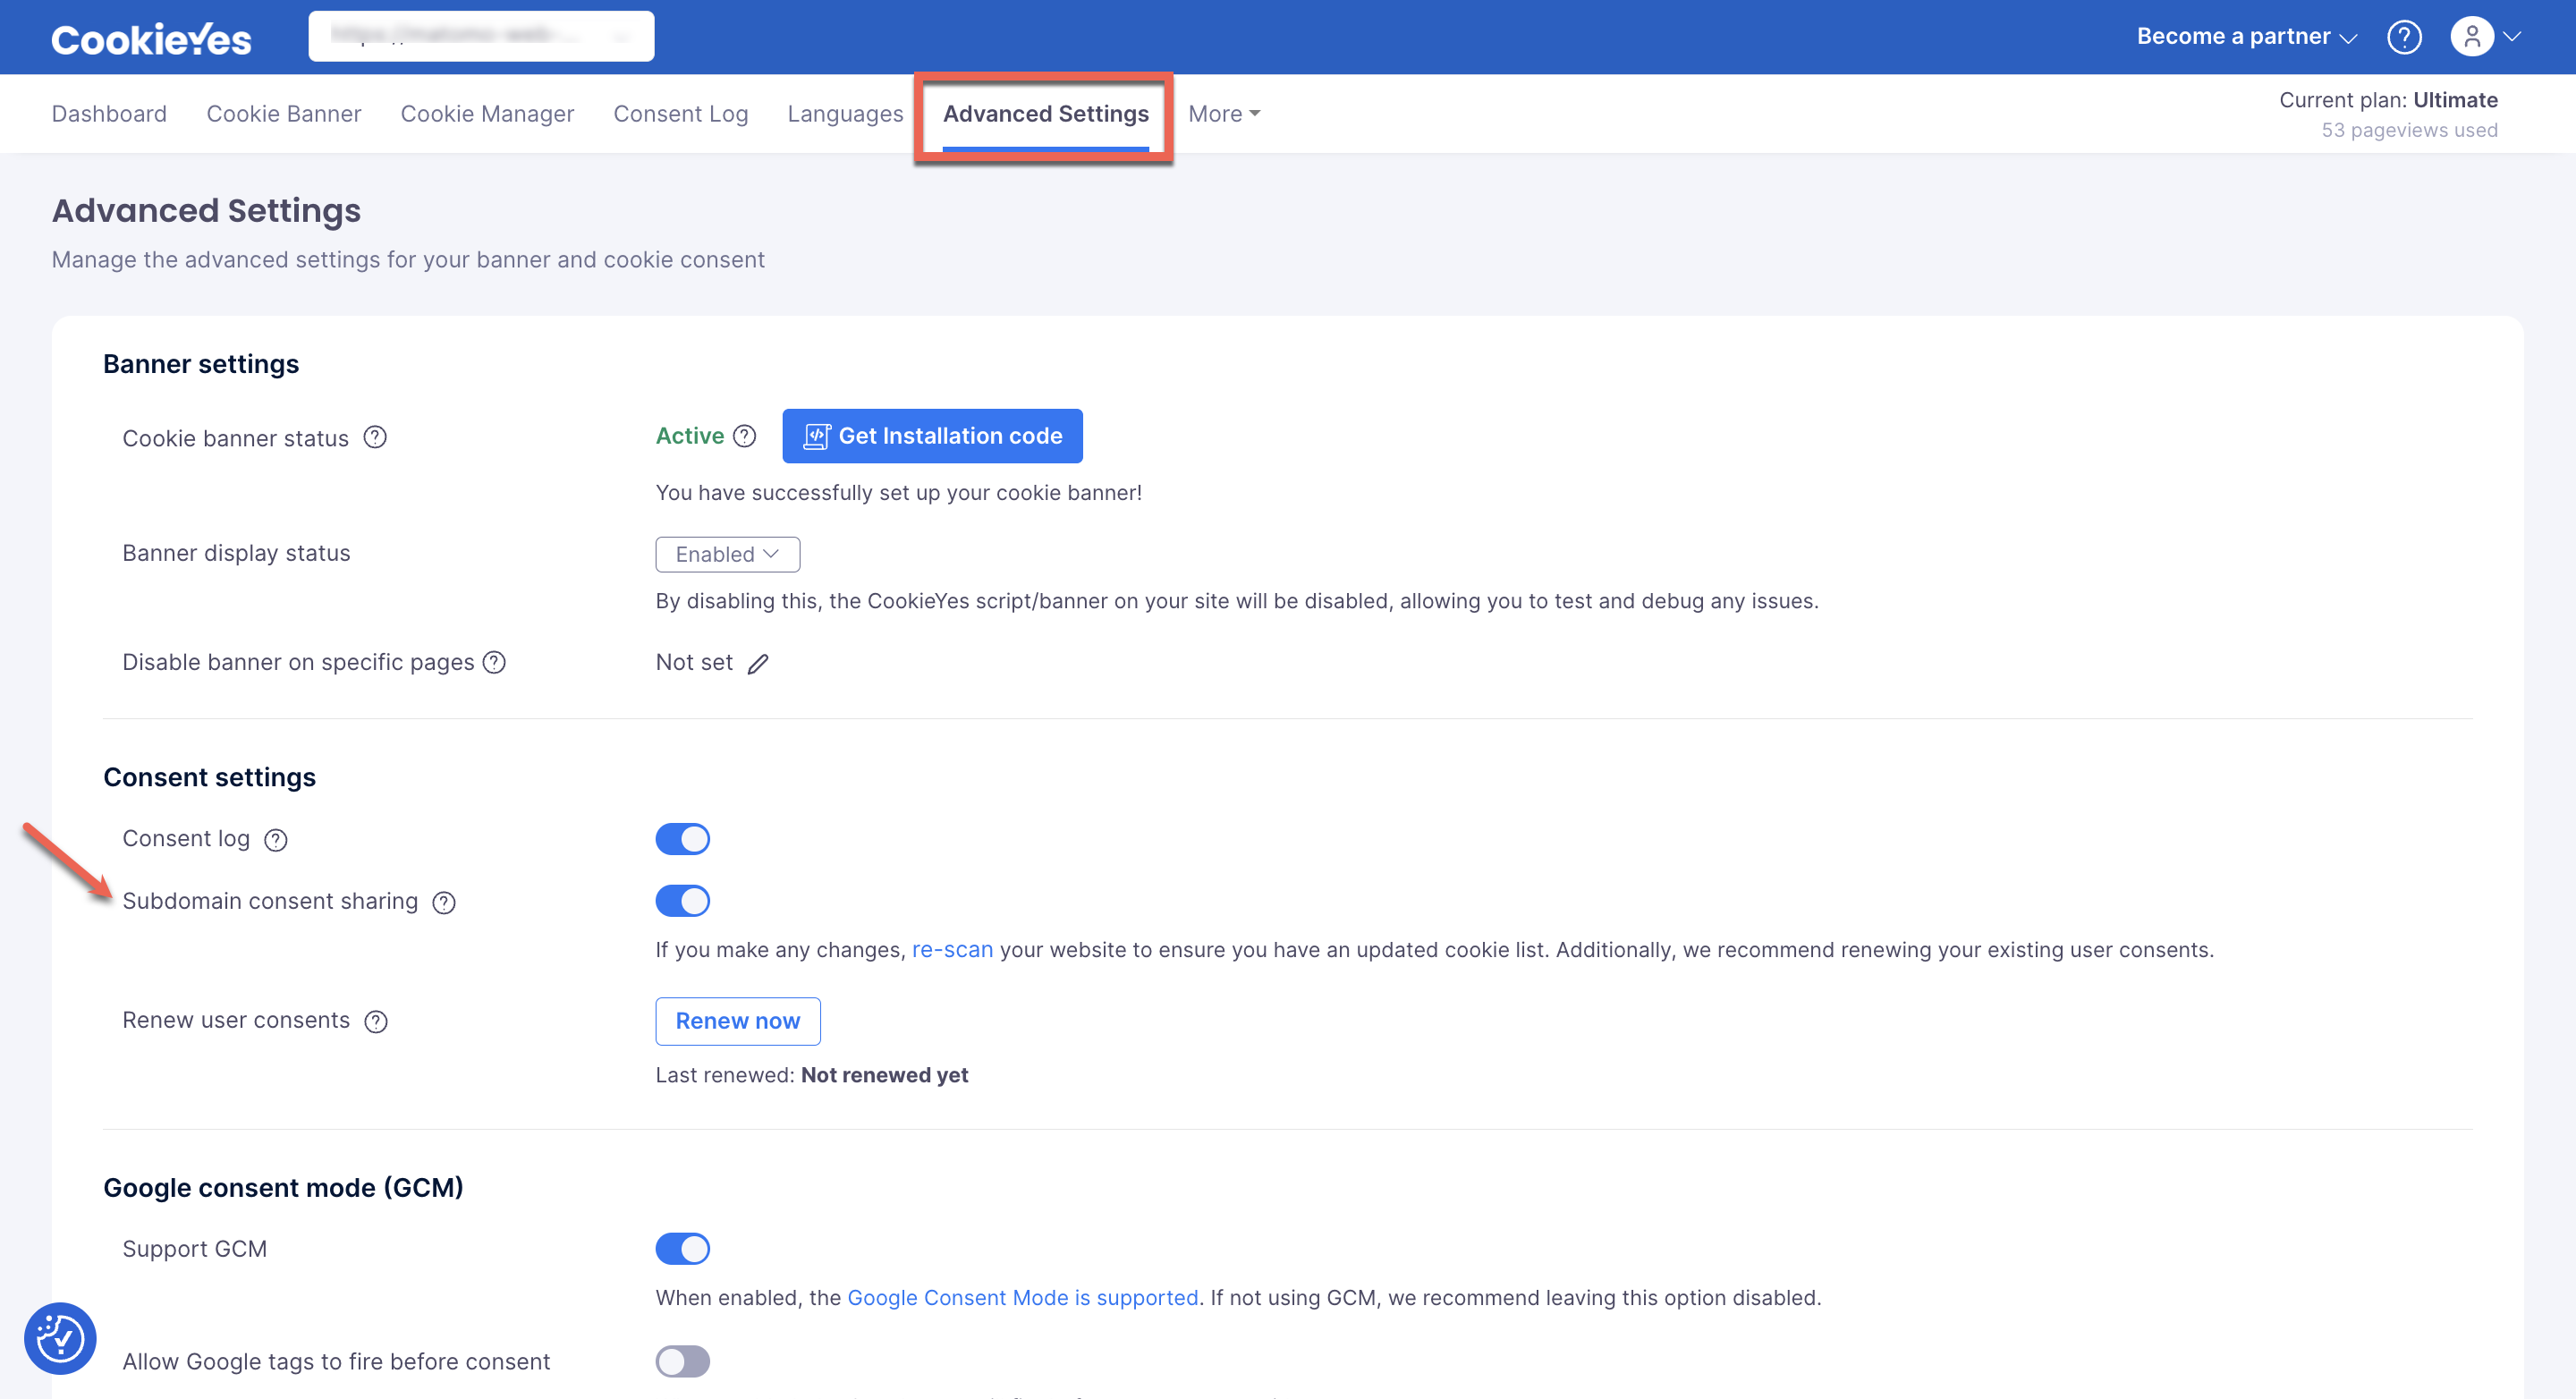Click the help icon beside Renew user consents

(x=376, y=1021)
